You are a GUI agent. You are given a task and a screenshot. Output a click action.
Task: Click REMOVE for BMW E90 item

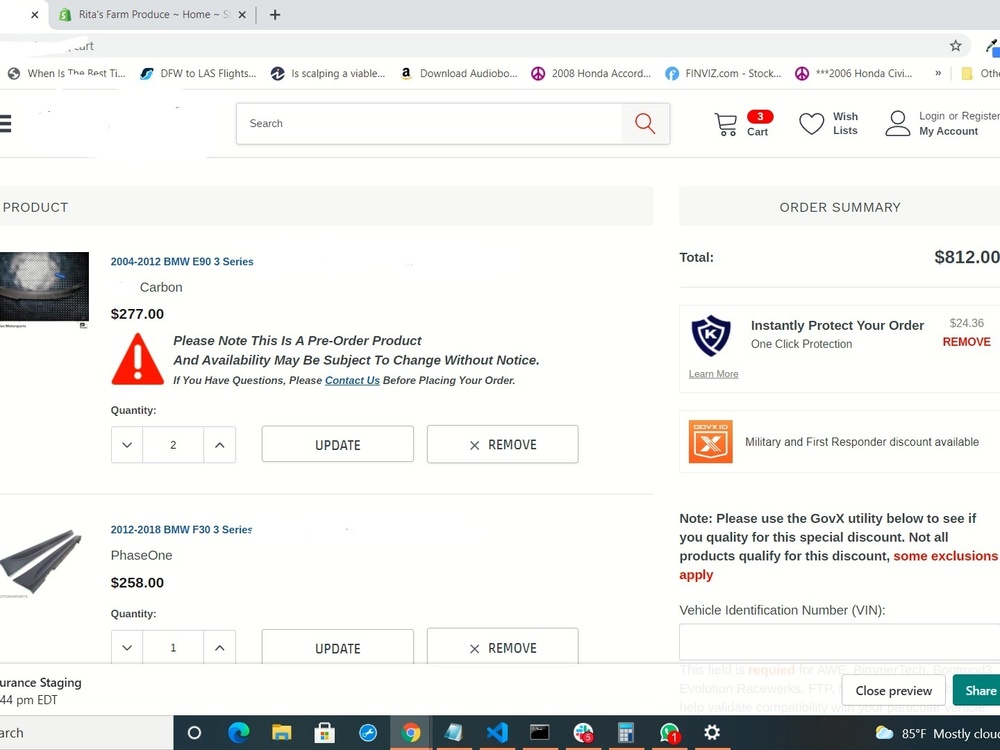(x=503, y=445)
